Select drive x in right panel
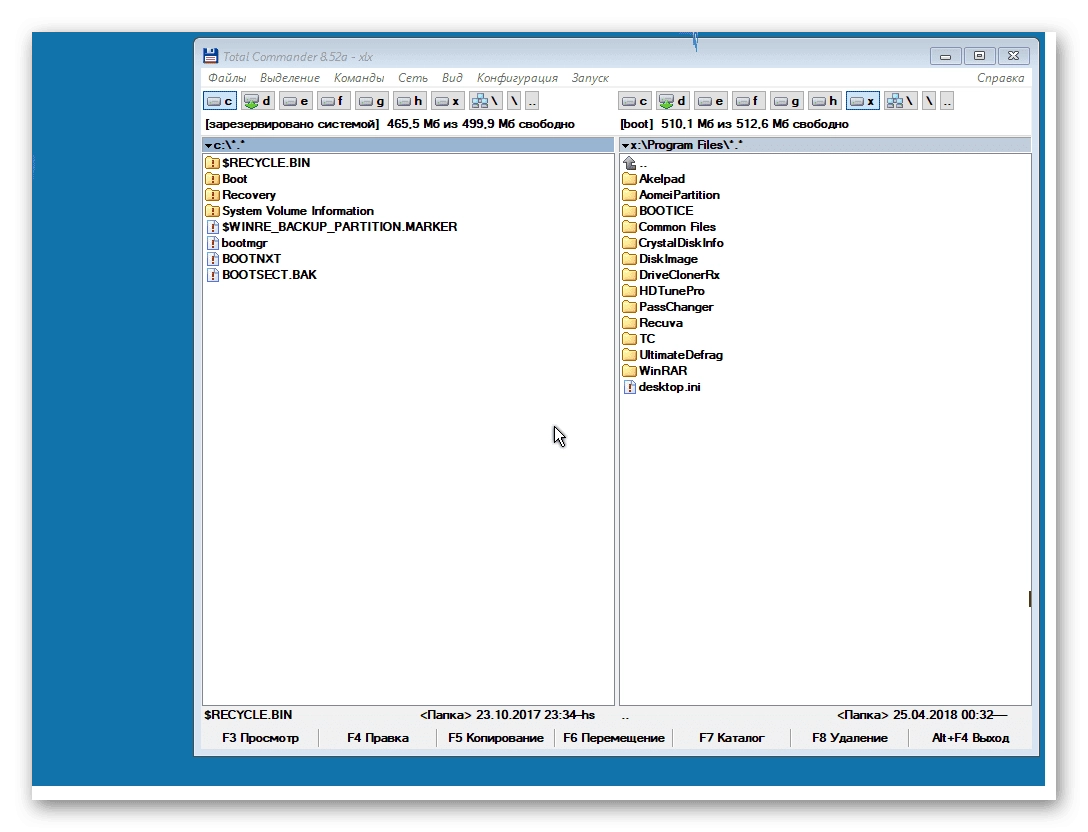Screen dimensions: 1088x832 point(862,101)
